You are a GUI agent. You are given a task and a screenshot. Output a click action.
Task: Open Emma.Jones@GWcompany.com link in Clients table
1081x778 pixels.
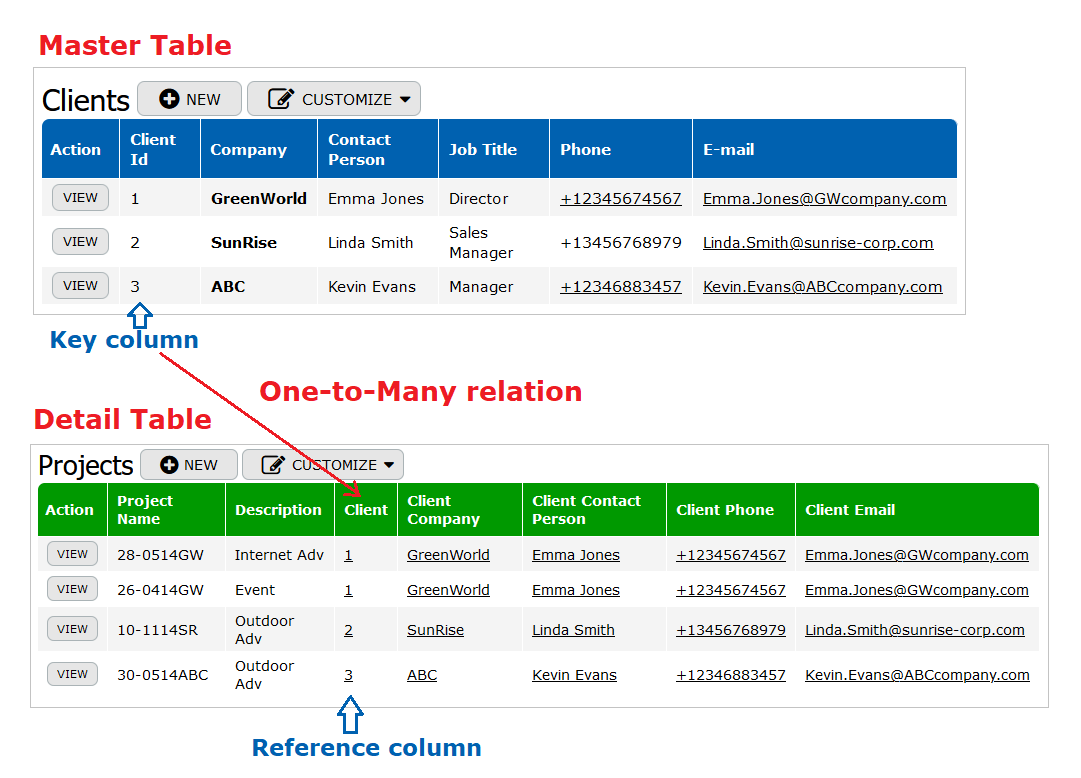coord(825,199)
